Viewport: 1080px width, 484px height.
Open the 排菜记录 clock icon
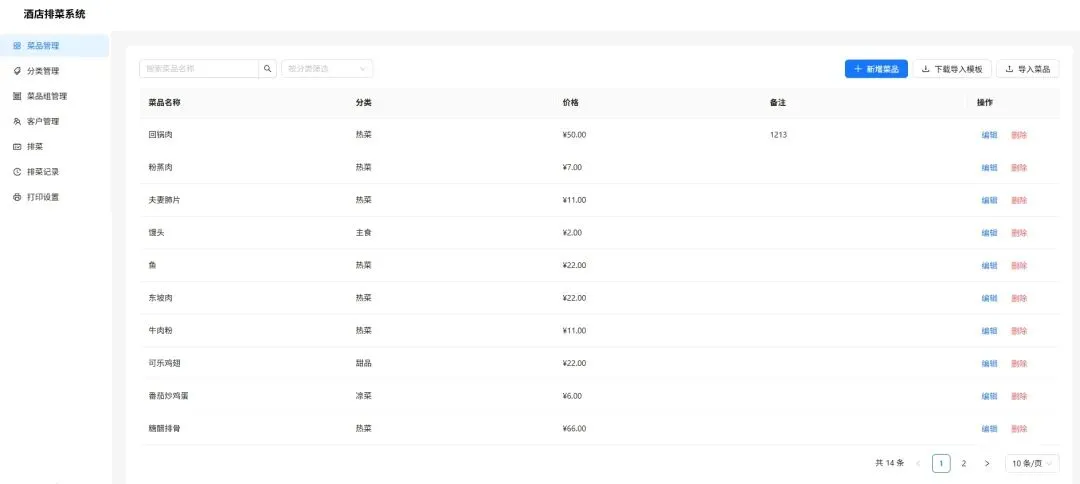coord(17,172)
